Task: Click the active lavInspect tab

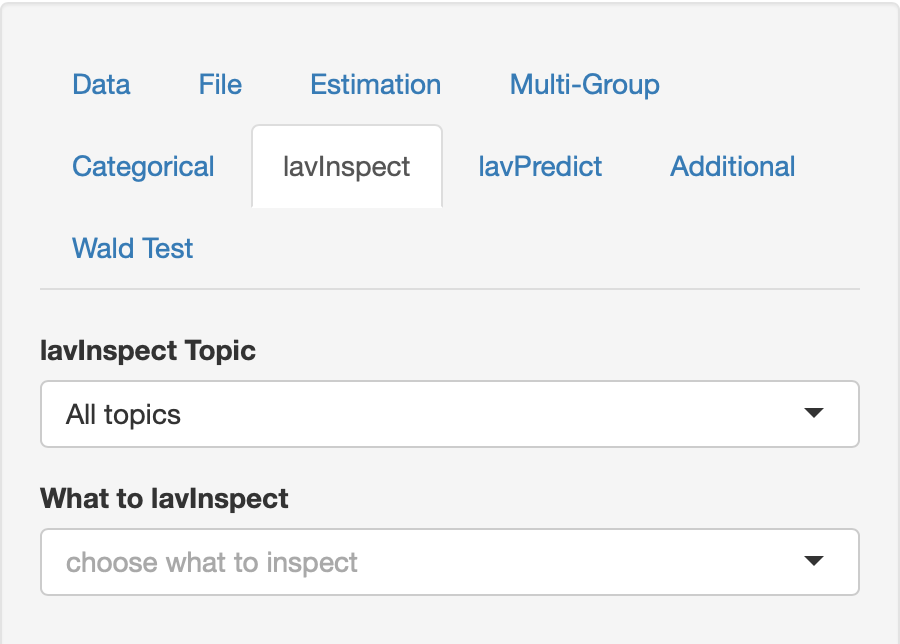Action: [x=346, y=167]
